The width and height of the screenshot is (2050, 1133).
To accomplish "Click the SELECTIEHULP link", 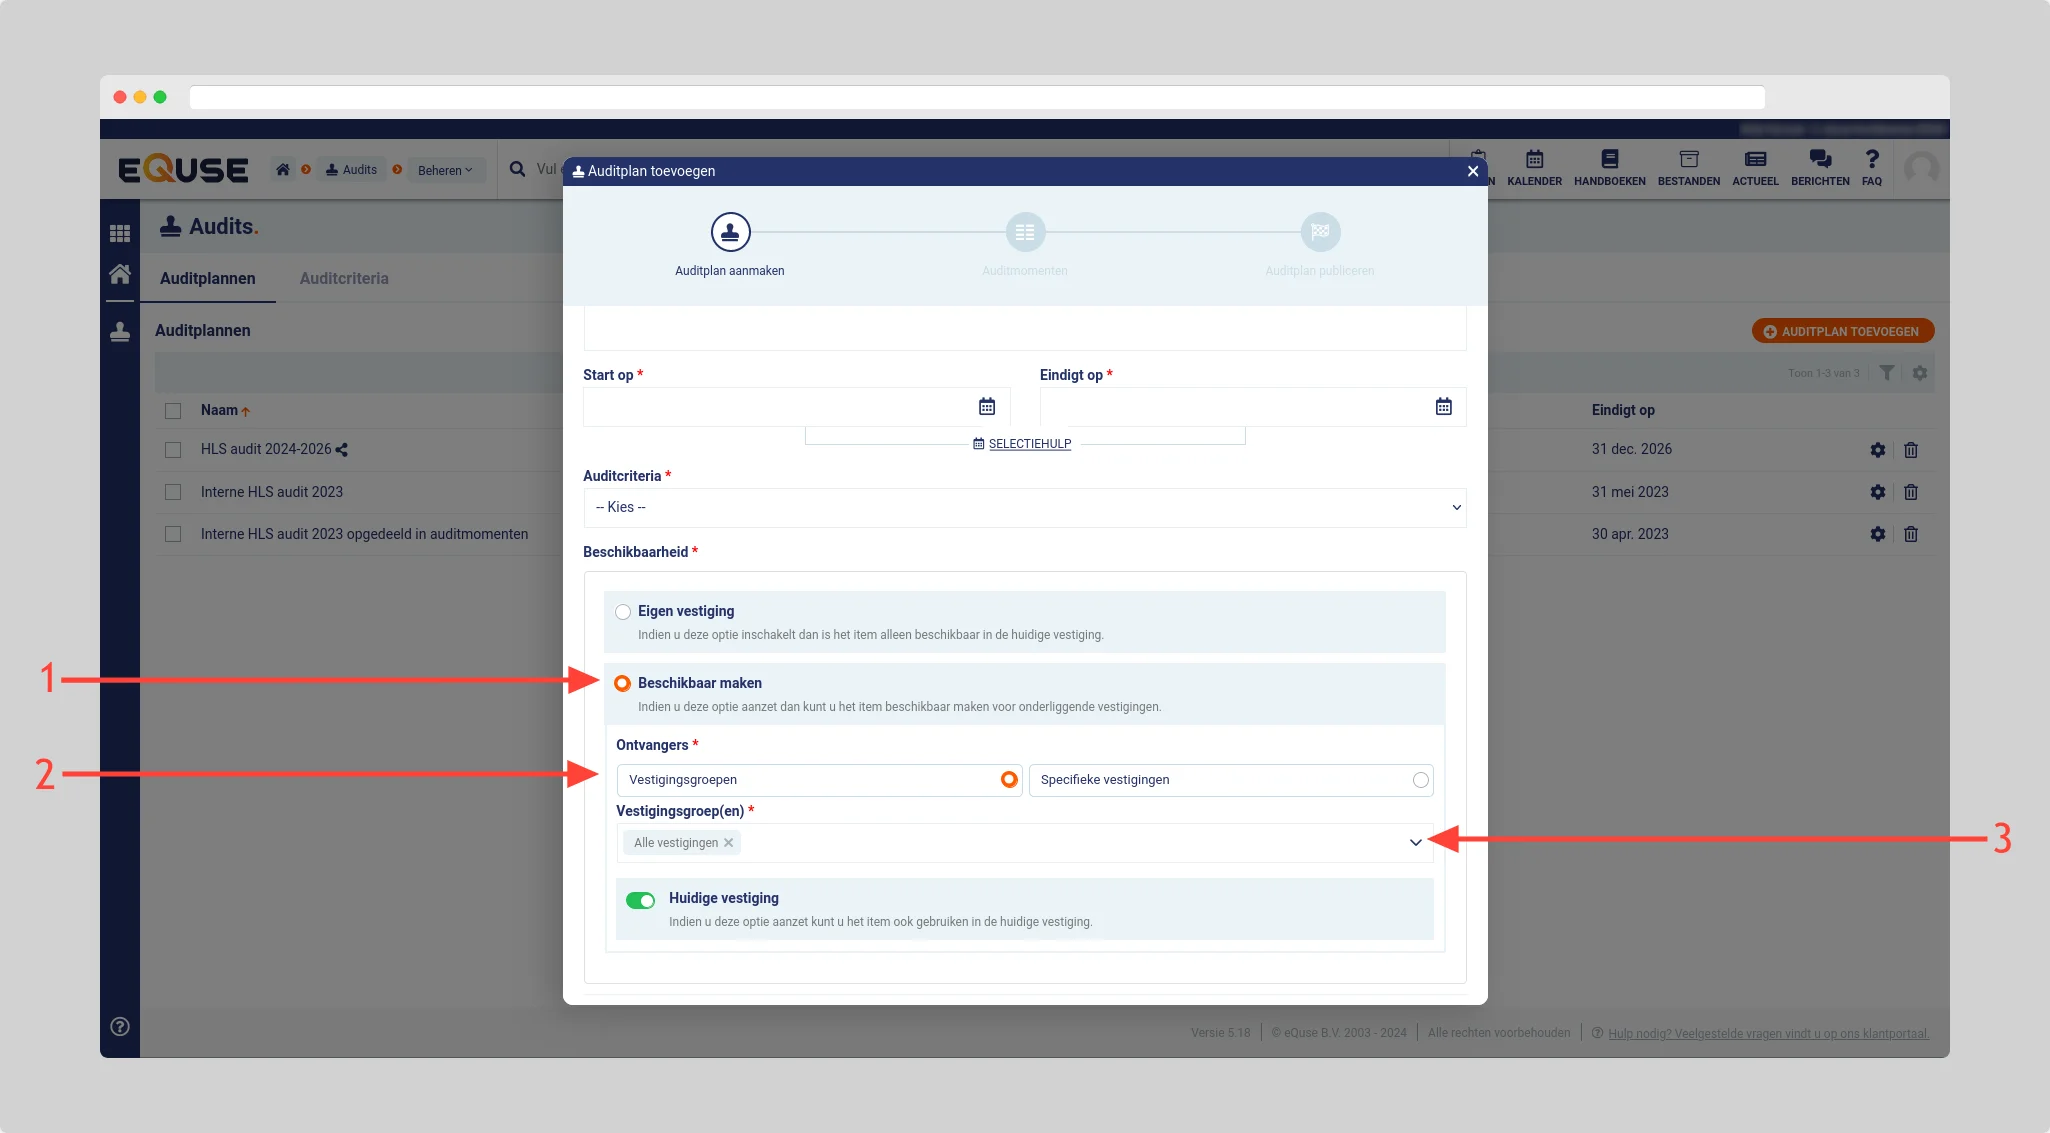I will click(x=1029, y=444).
